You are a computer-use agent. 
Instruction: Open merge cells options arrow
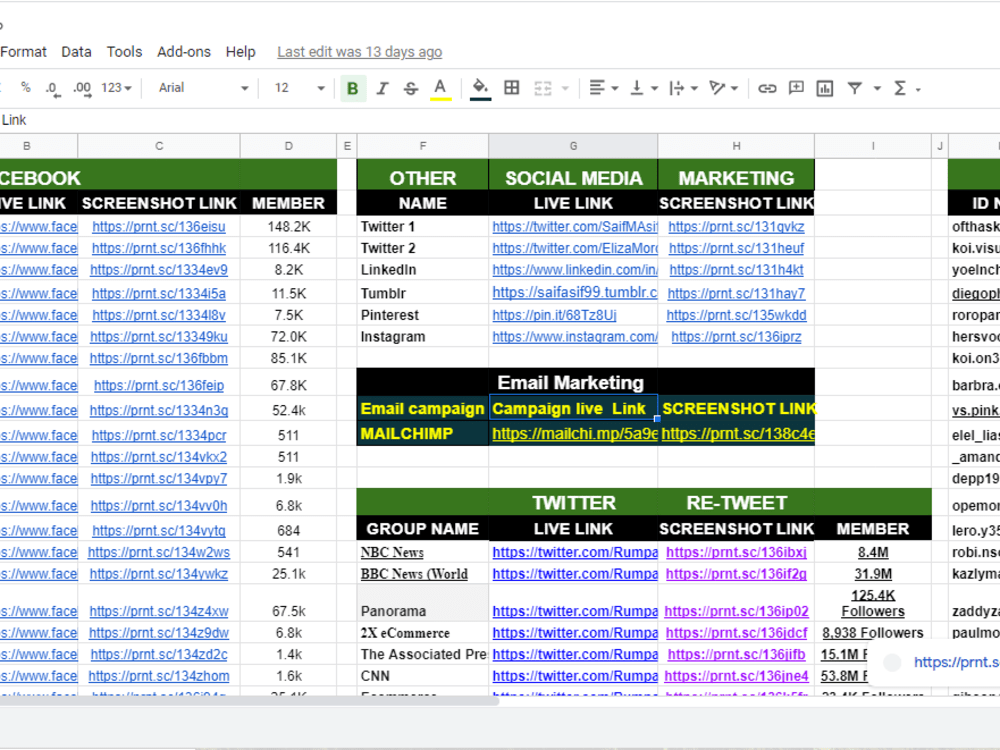[565, 89]
